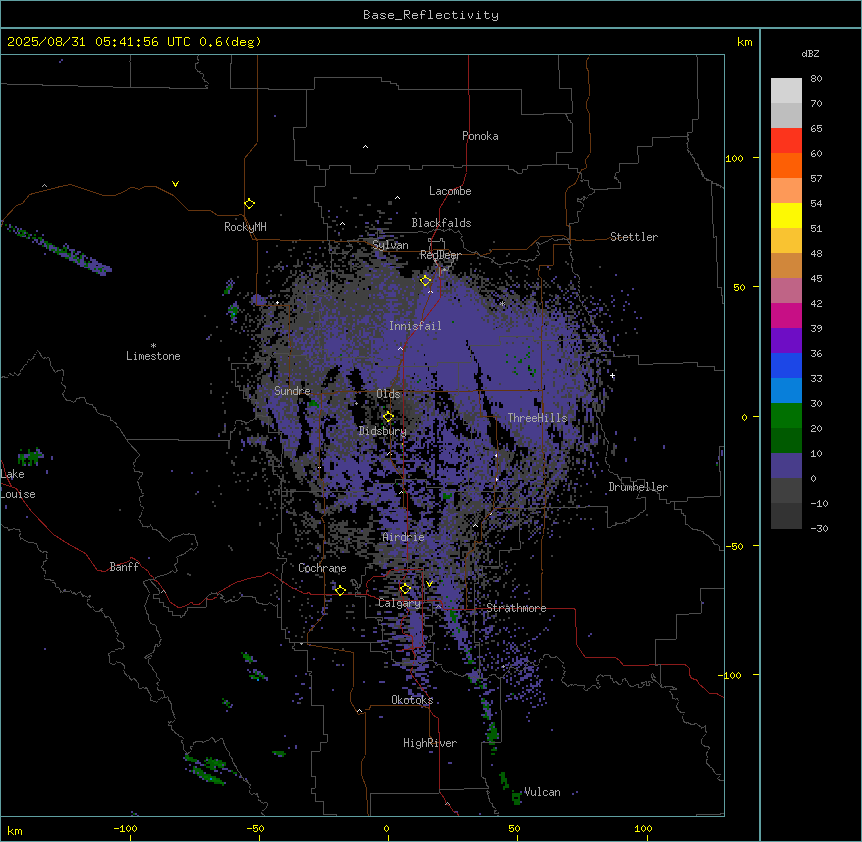Select the Drumheller label

[638, 487]
